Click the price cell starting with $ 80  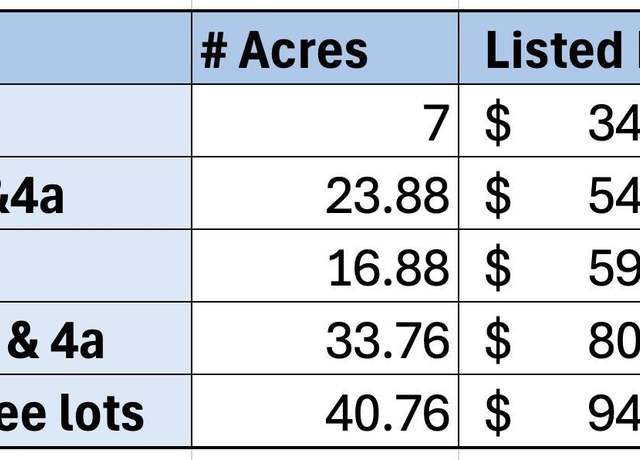(x=549, y=338)
